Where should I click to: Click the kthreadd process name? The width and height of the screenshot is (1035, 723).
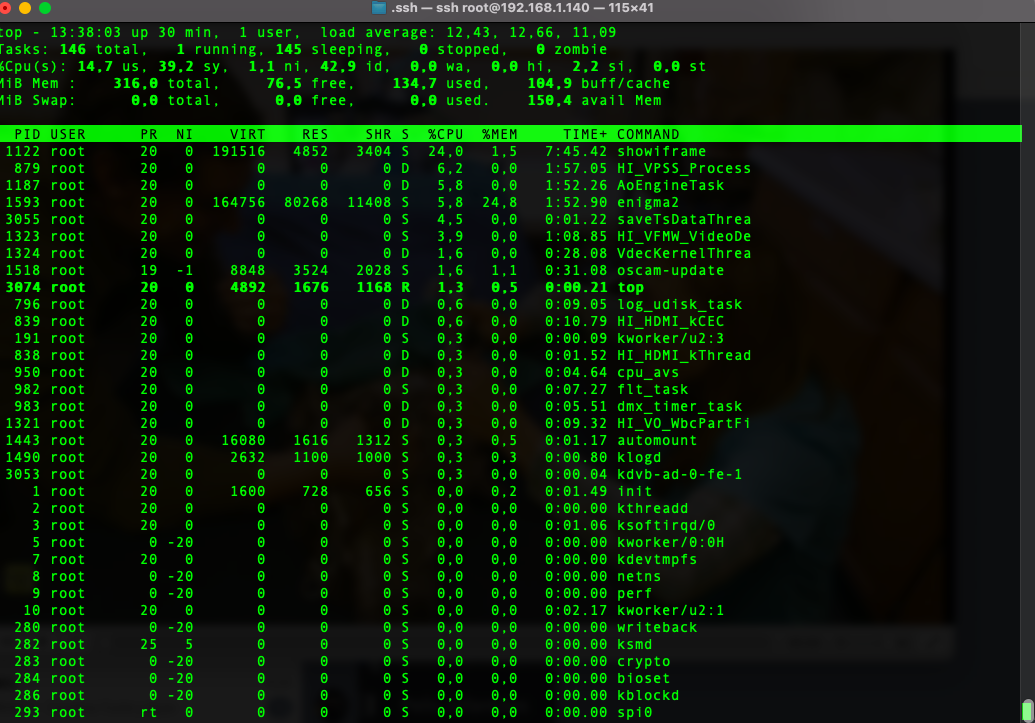point(652,508)
